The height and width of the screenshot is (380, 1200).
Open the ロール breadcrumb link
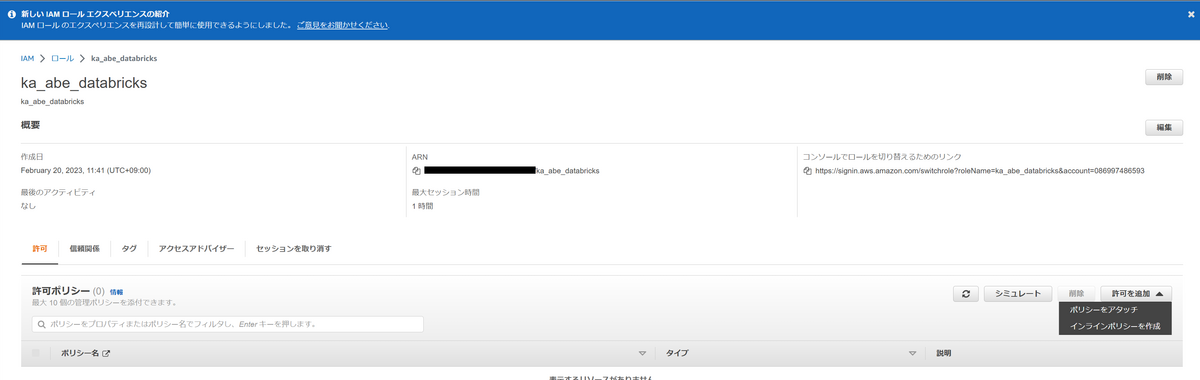(63, 58)
